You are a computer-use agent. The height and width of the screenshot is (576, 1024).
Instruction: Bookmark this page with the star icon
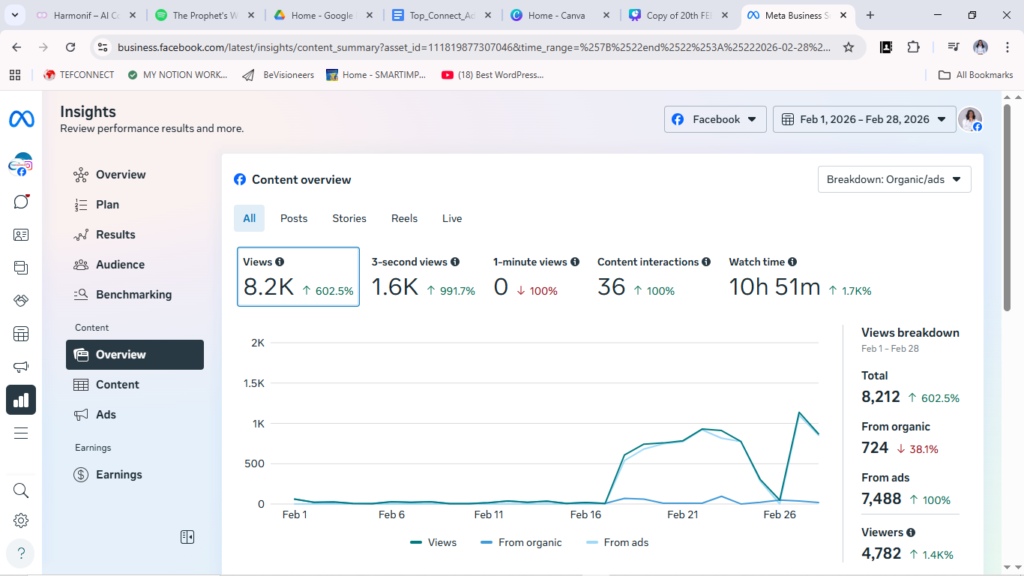coord(848,47)
